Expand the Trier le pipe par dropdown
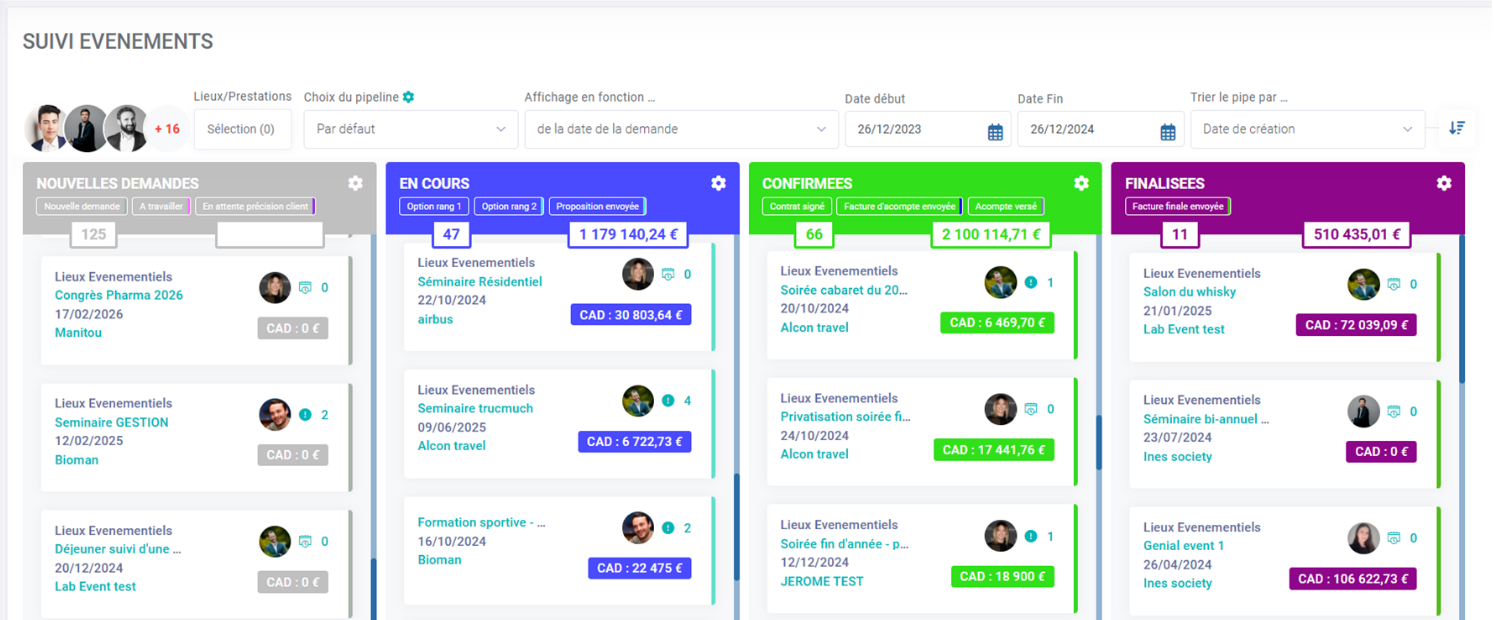Screen dimensions: 1494x620 [1307, 129]
